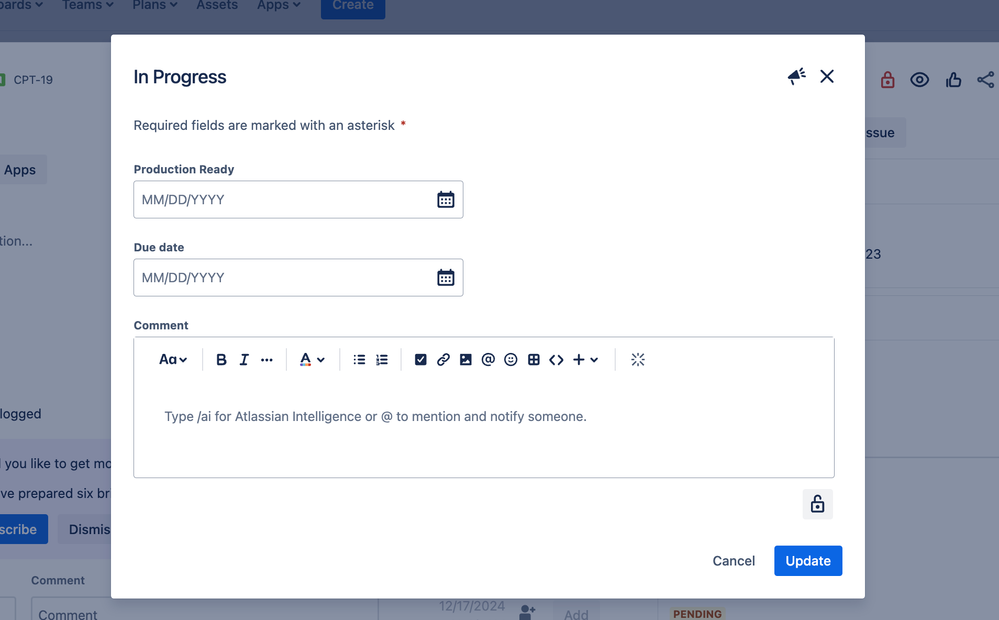Launch Atlassian Intelligence sparkle icon

pos(638,360)
